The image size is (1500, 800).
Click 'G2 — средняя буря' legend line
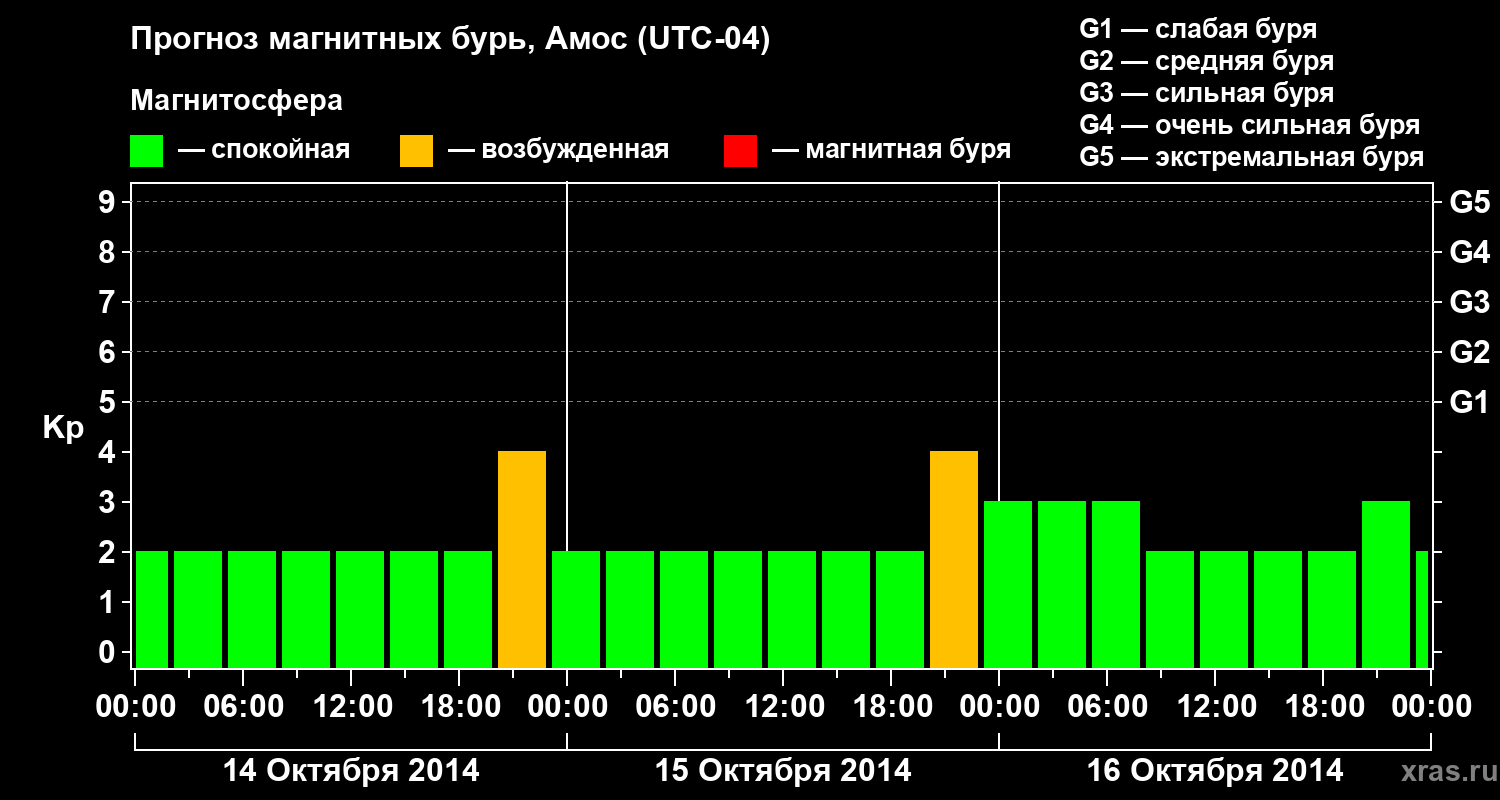pos(1206,61)
